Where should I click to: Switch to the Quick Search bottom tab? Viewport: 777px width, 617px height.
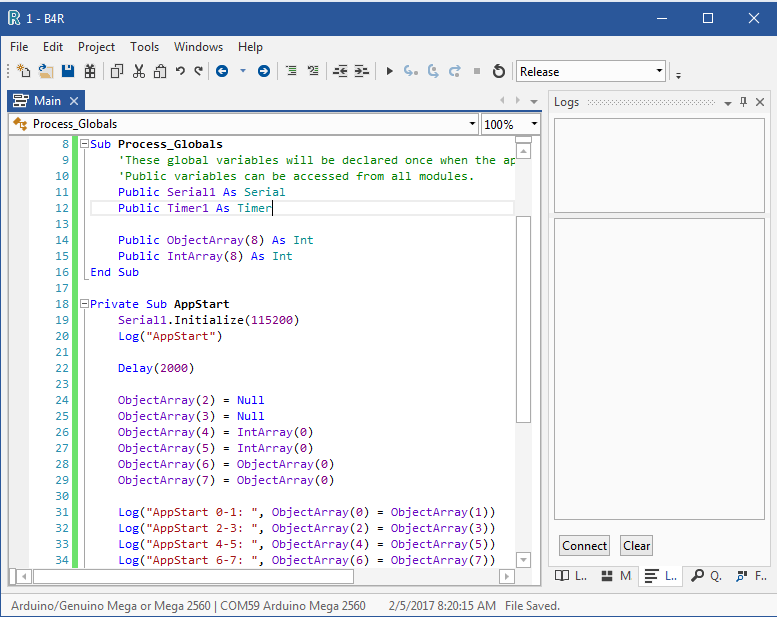pos(706,576)
